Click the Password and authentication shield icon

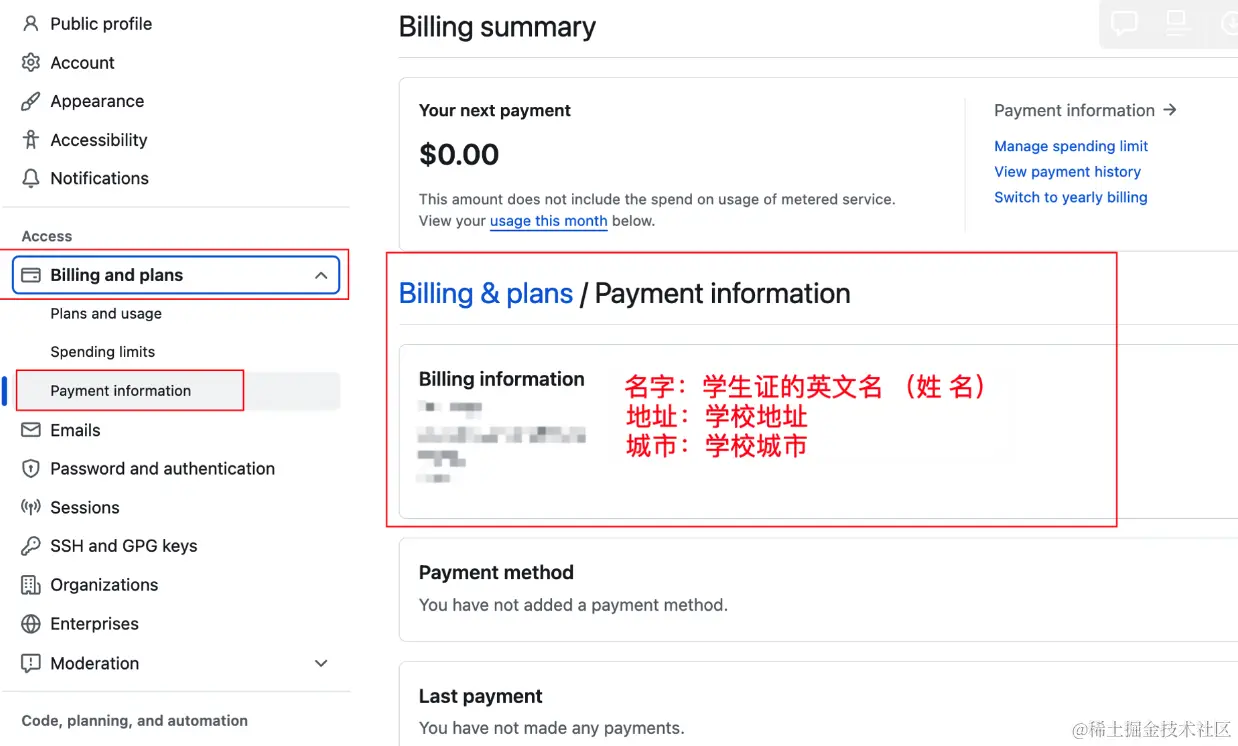[x=31, y=468]
